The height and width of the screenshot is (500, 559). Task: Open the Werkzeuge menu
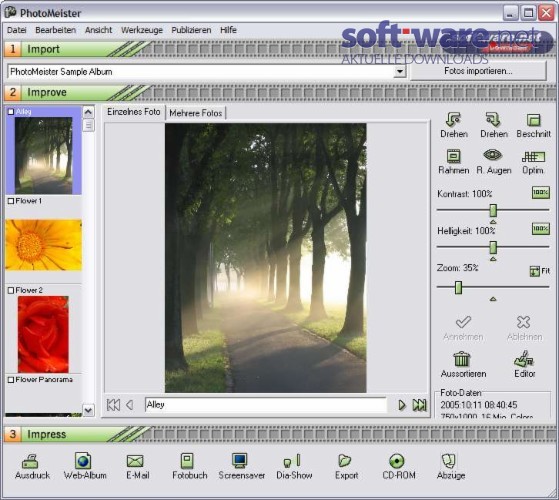click(142, 30)
